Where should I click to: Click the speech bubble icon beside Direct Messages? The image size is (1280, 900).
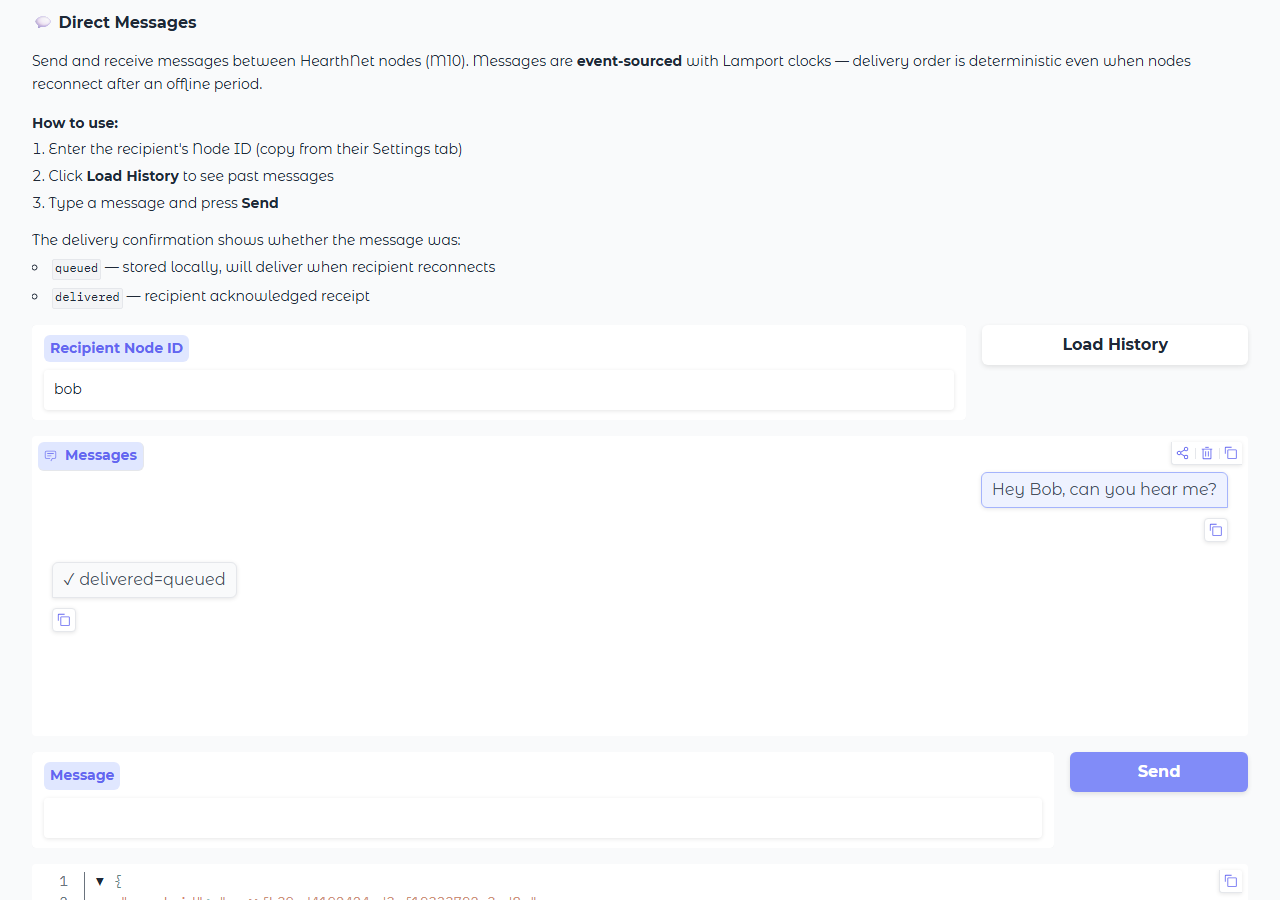click(42, 22)
